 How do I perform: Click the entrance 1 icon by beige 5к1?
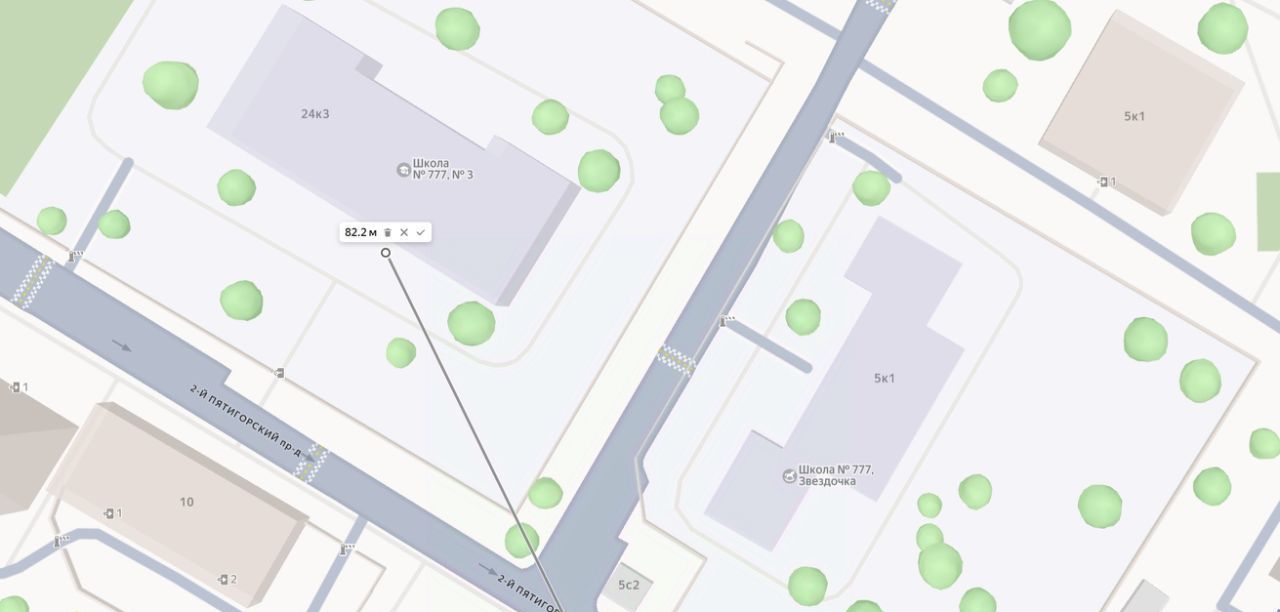(x=1103, y=182)
